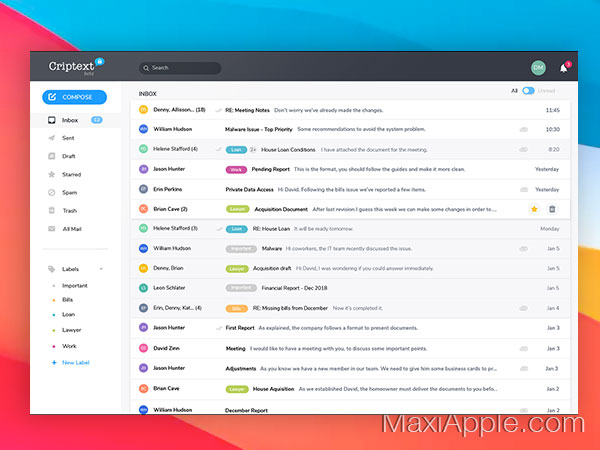The image size is (600, 450).
Task: Expand the Labels dropdown arrow
Action: [x=101, y=269]
